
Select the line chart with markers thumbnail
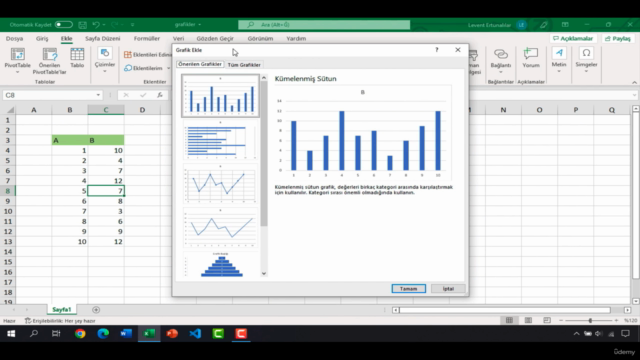point(220,184)
